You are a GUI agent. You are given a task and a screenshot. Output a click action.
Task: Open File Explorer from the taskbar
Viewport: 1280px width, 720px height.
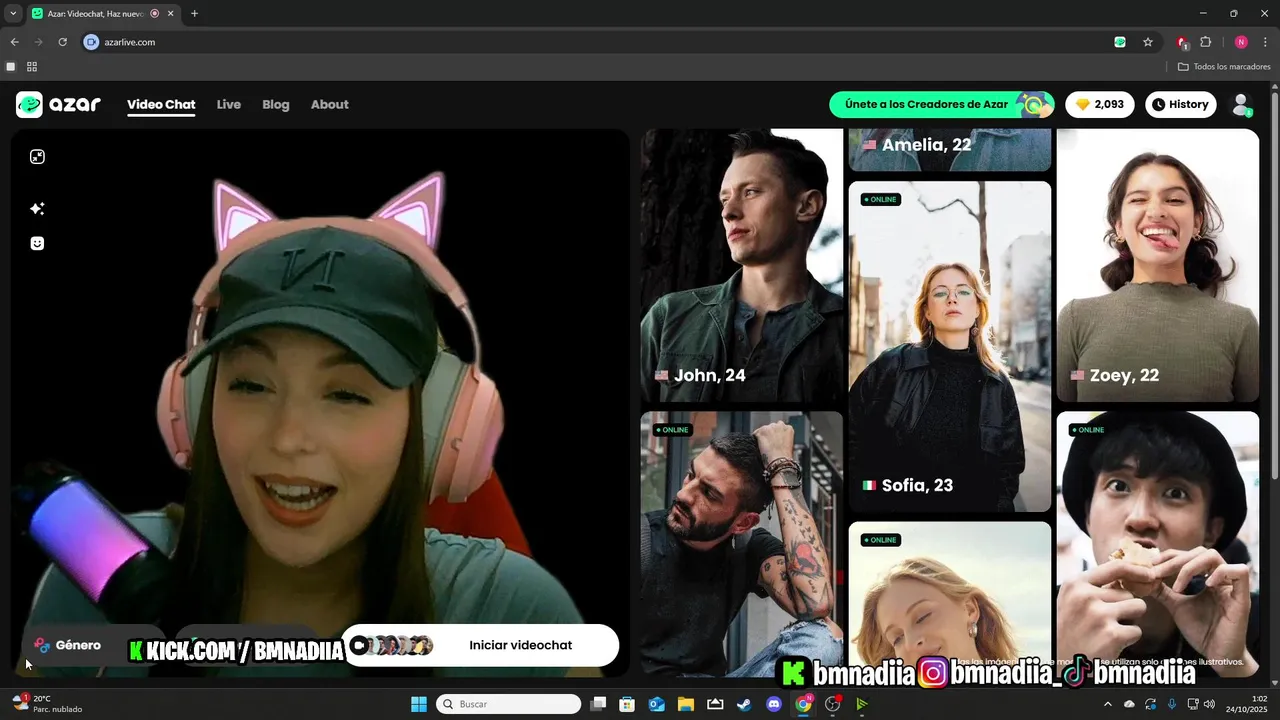pyautogui.click(x=686, y=704)
